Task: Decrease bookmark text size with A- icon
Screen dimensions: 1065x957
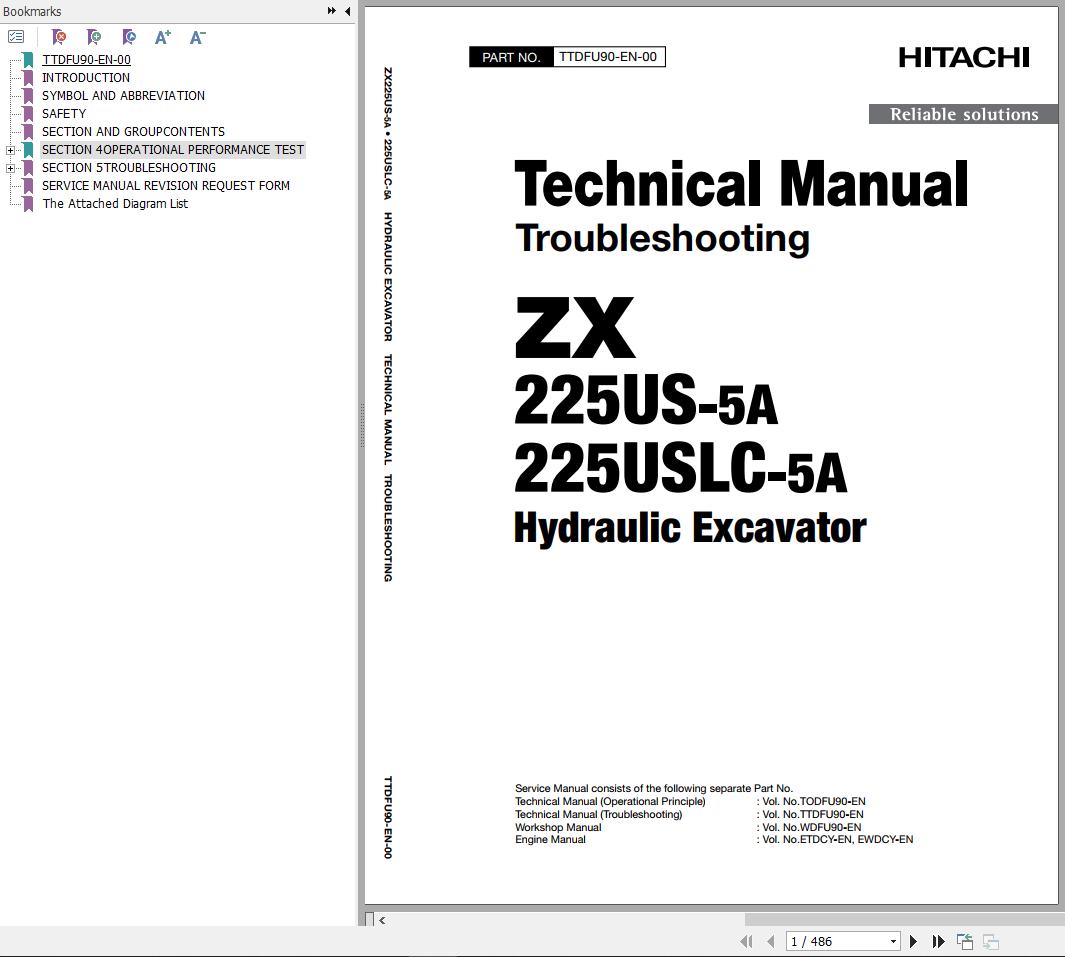Action: click(198, 37)
